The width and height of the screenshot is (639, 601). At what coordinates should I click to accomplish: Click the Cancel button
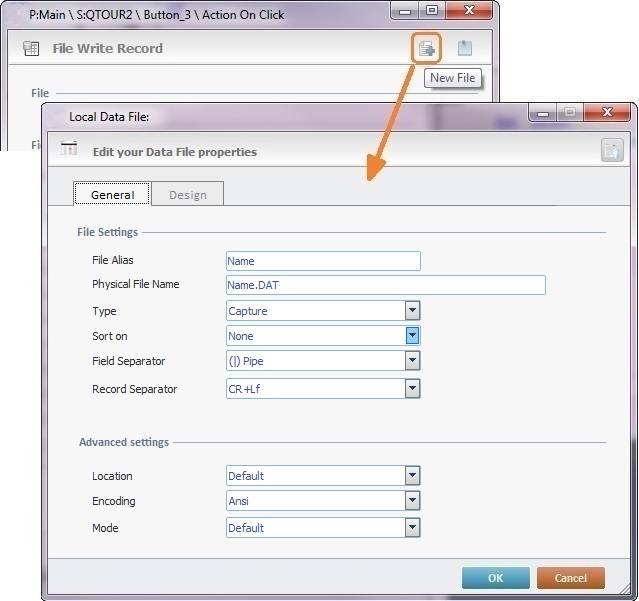pyautogui.click(x=570, y=578)
